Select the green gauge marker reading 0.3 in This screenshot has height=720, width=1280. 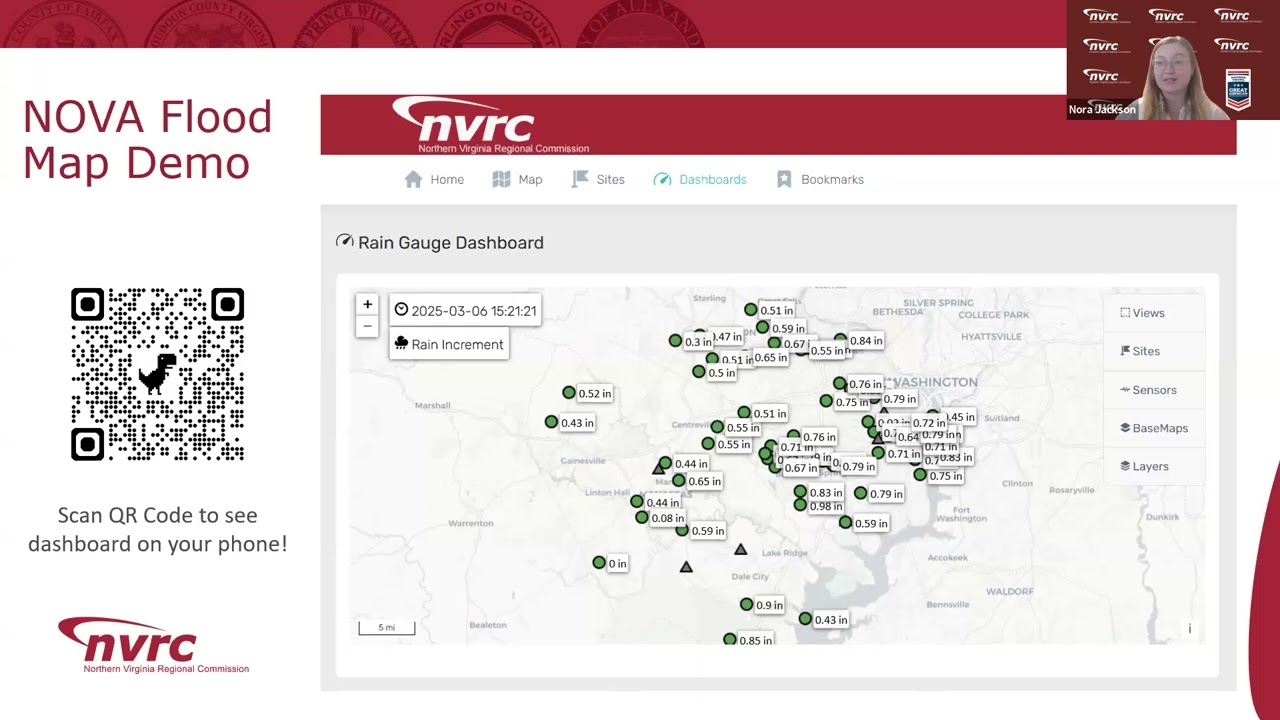pos(675,341)
